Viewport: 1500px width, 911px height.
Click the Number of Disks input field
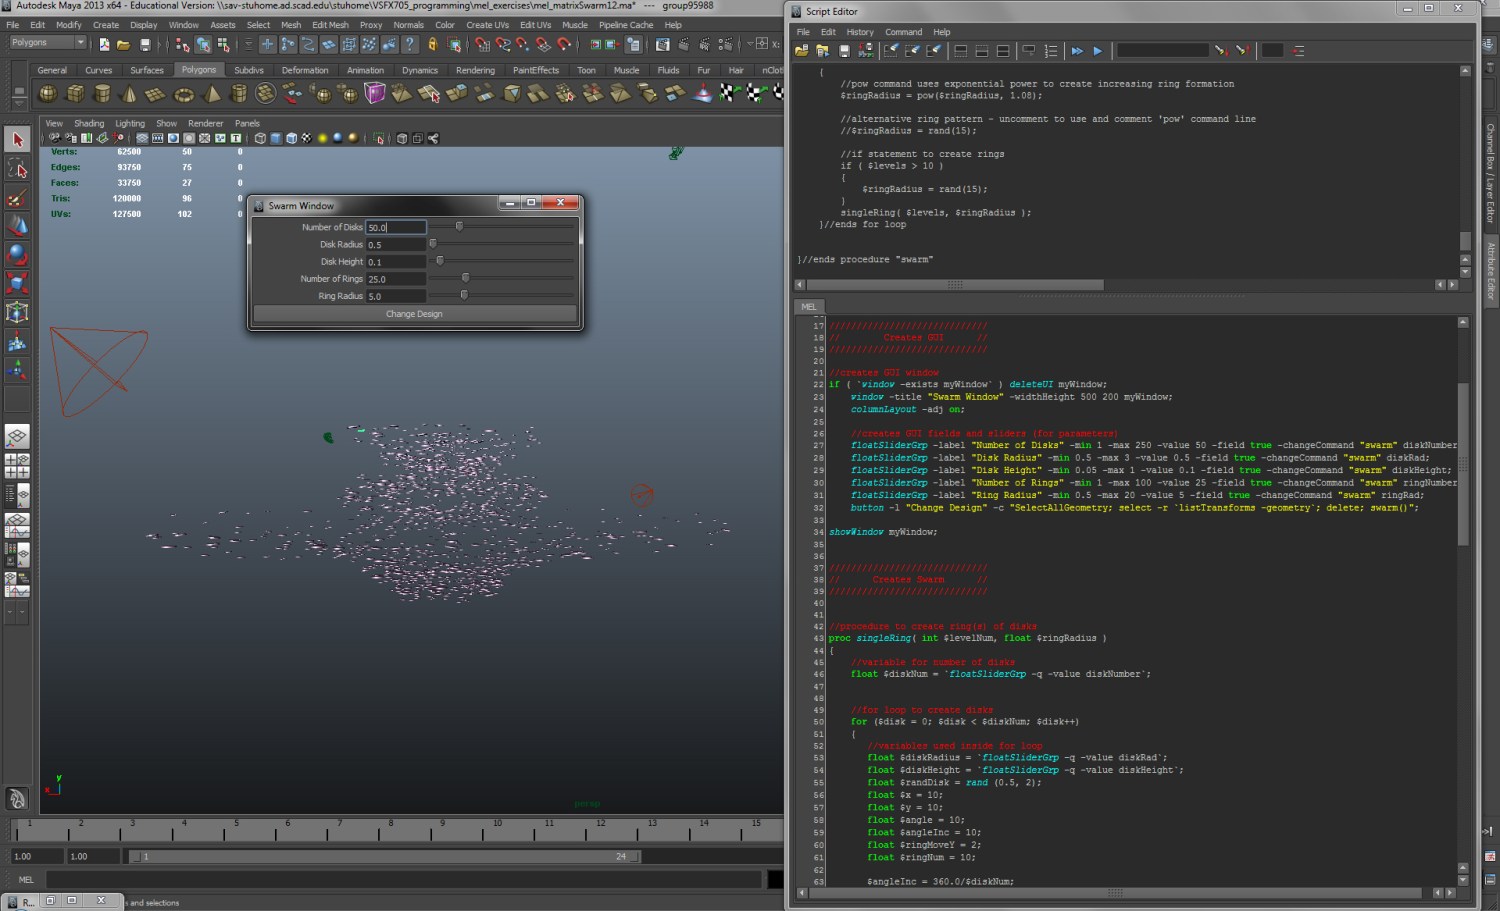coord(396,227)
